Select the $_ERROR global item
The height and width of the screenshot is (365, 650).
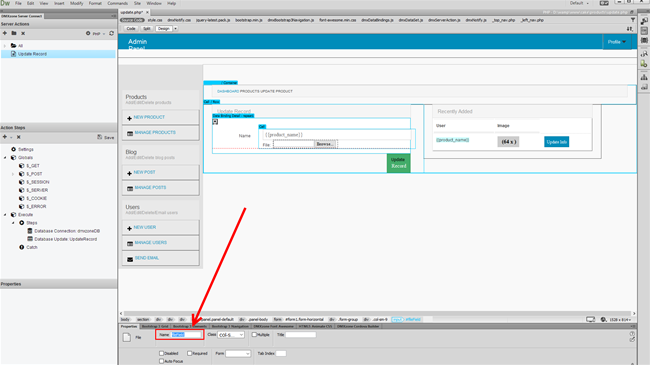click(36, 207)
